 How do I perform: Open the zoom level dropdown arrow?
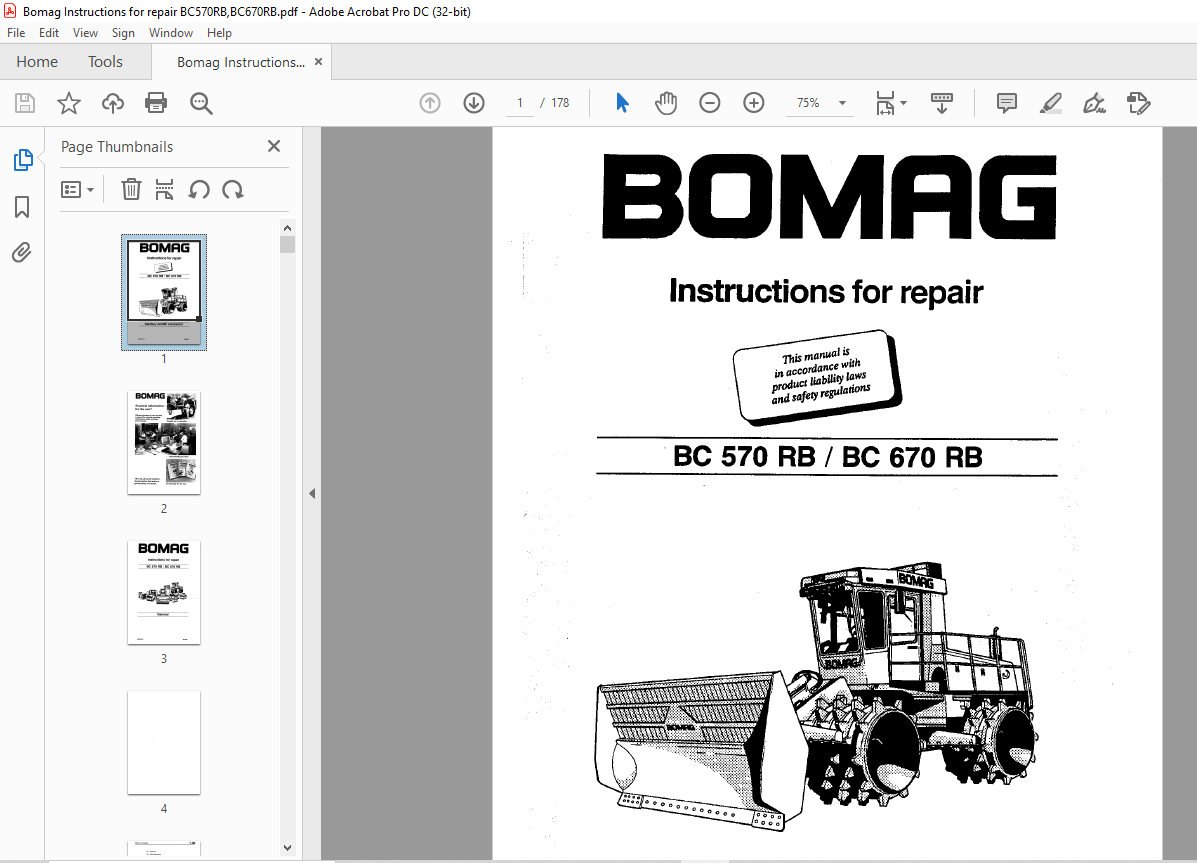(x=843, y=103)
